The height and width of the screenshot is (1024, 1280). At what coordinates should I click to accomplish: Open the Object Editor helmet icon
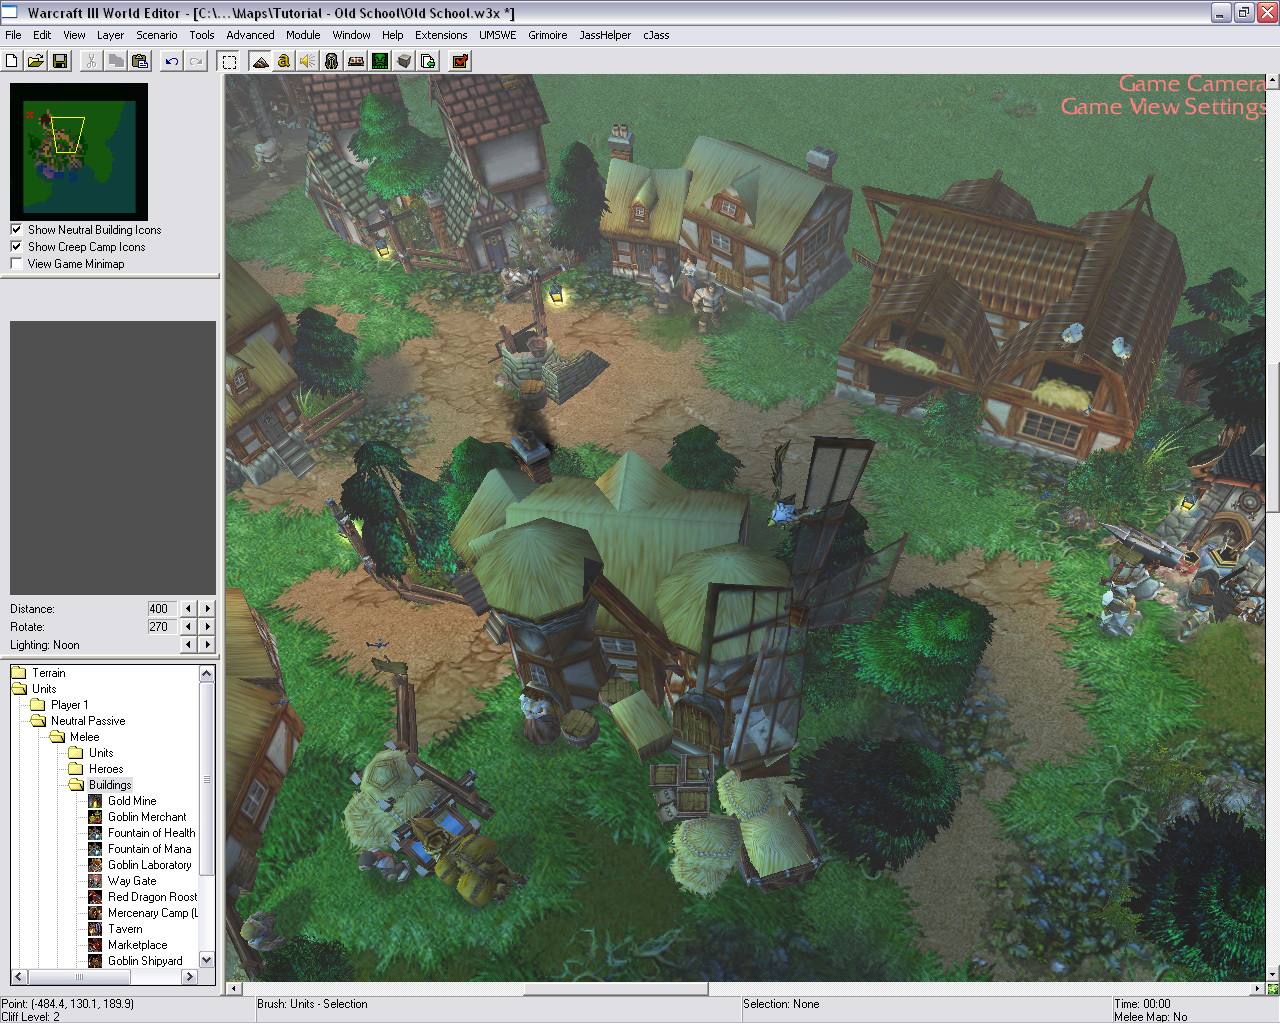point(332,61)
